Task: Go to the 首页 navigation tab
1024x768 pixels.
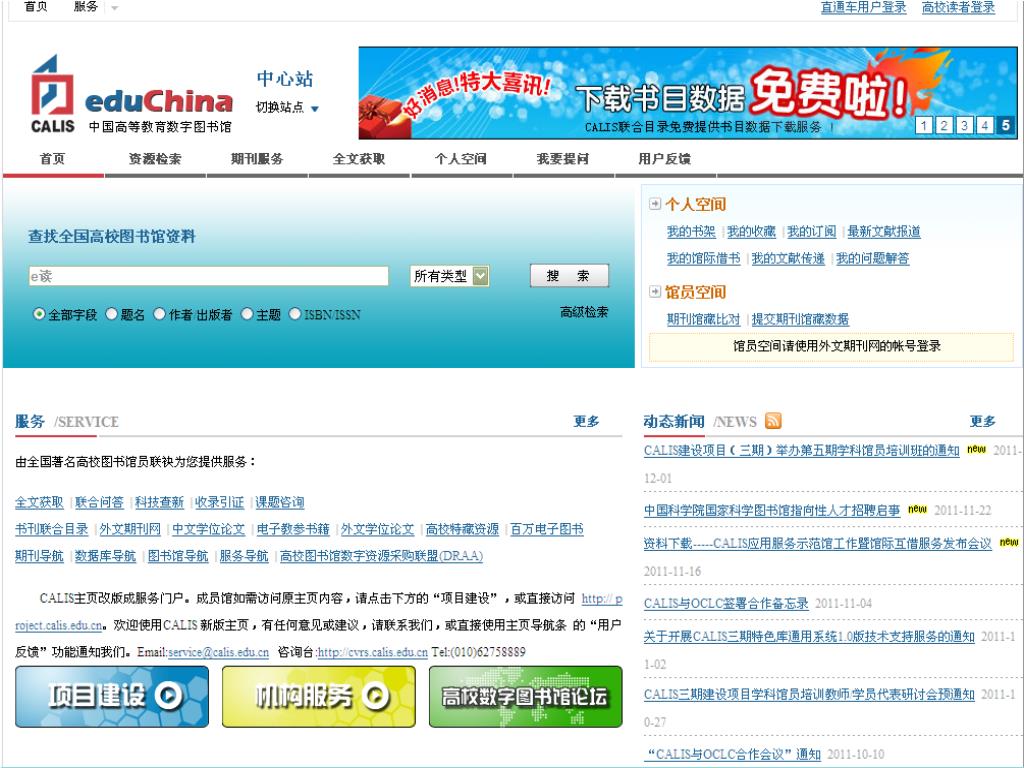Action: point(52,159)
